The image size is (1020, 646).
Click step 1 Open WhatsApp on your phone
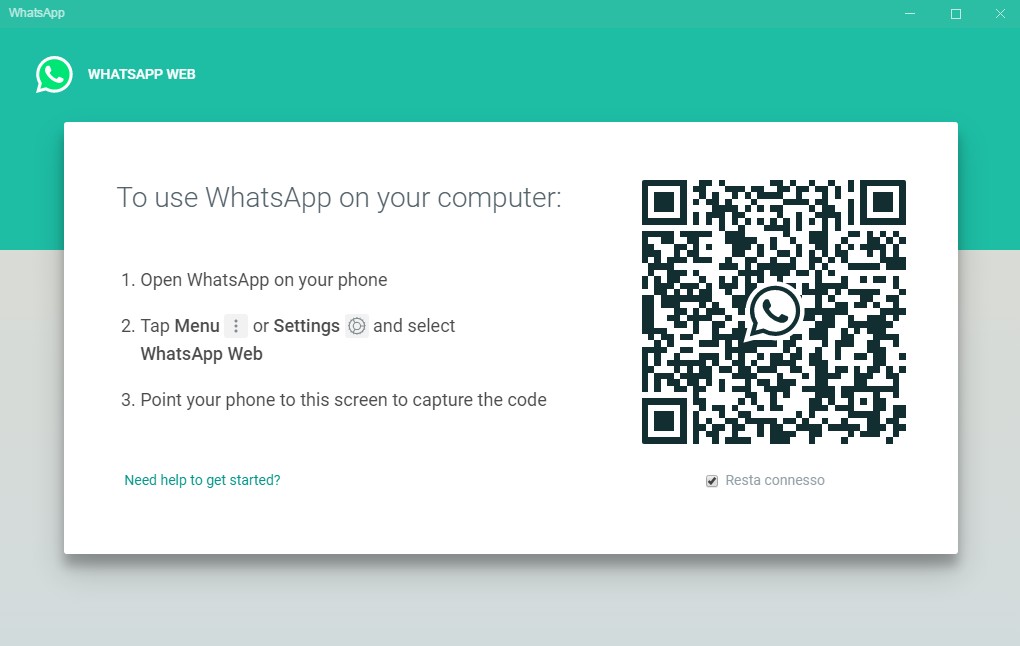point(254,280)
